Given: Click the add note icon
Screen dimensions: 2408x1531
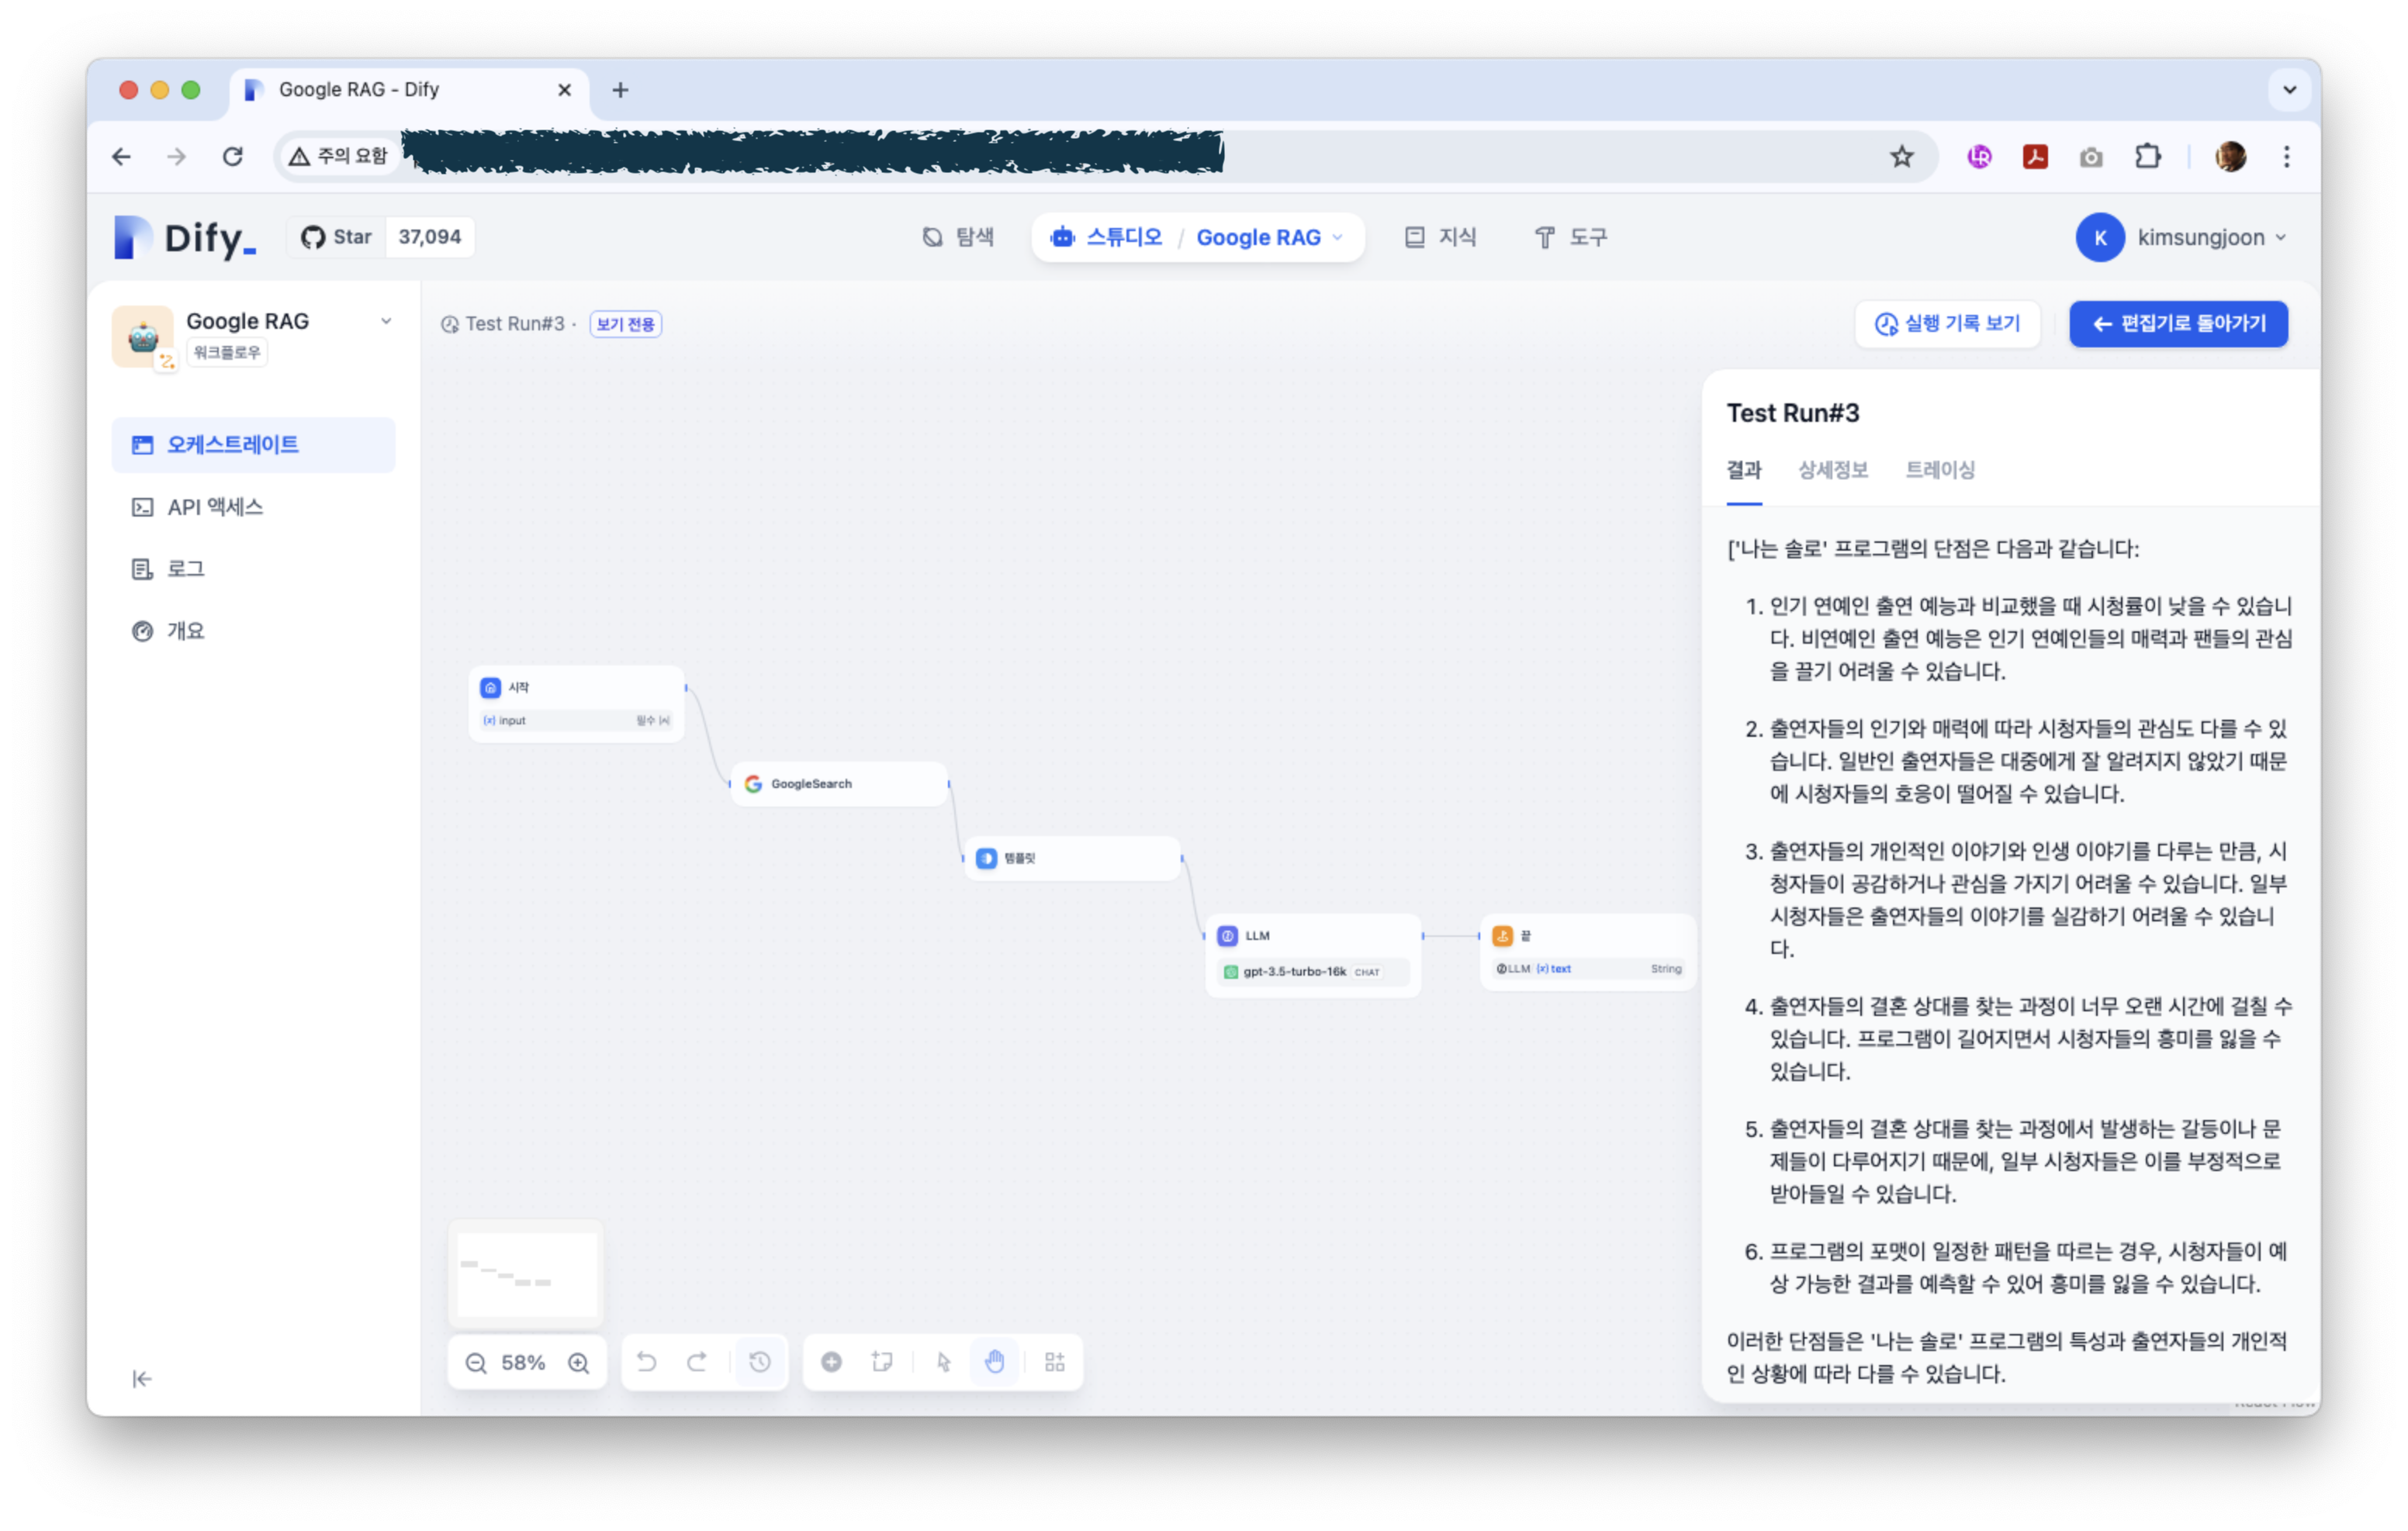Looking at the screenshot, I should pos(882,1362).
